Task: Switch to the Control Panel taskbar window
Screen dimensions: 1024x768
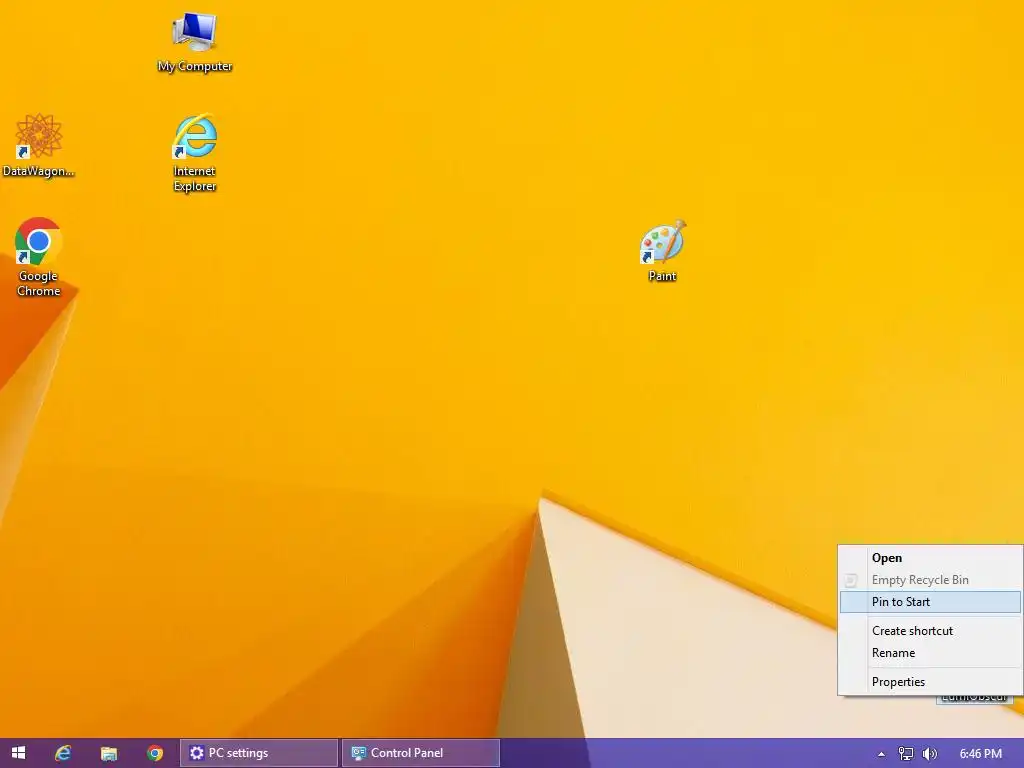Action: point(421,753)
